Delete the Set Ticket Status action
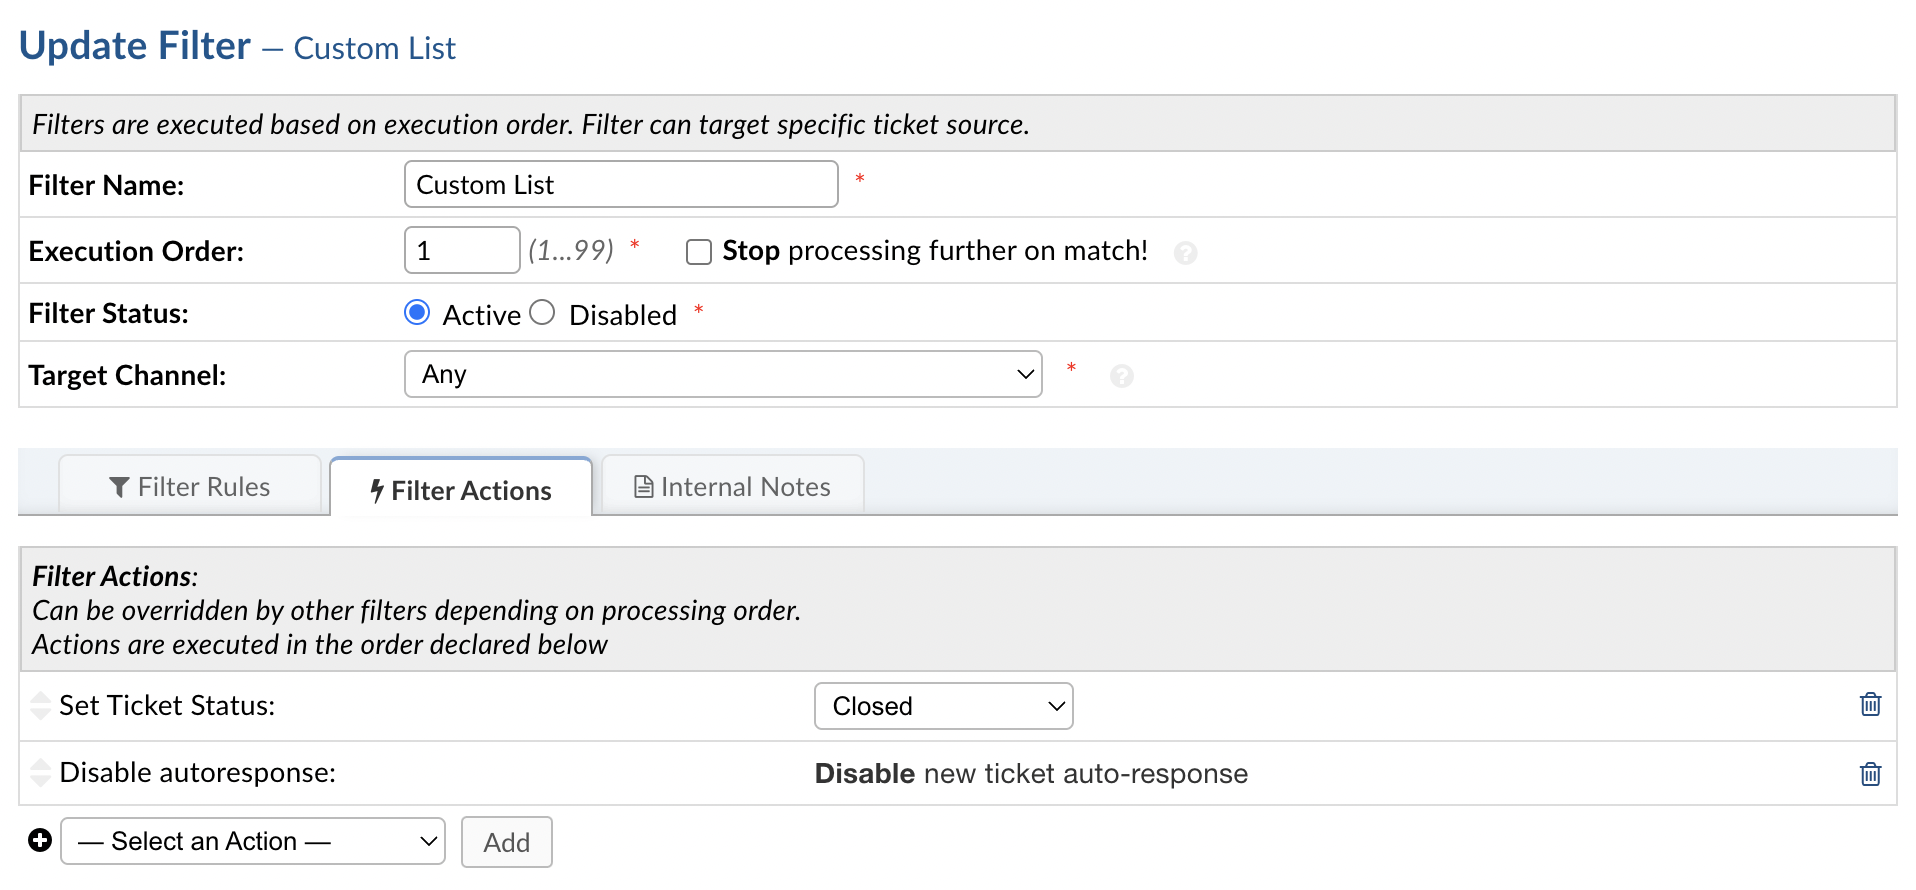 tap(1870, 705)
